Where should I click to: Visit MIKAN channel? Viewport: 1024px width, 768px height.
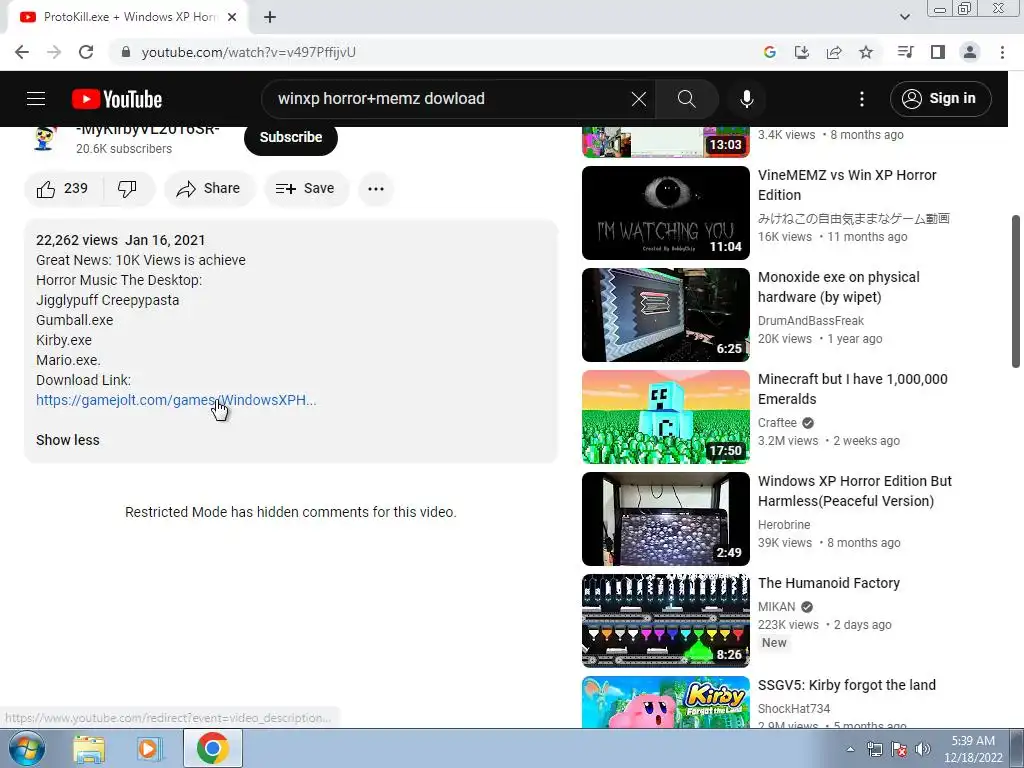pos(776,607)
